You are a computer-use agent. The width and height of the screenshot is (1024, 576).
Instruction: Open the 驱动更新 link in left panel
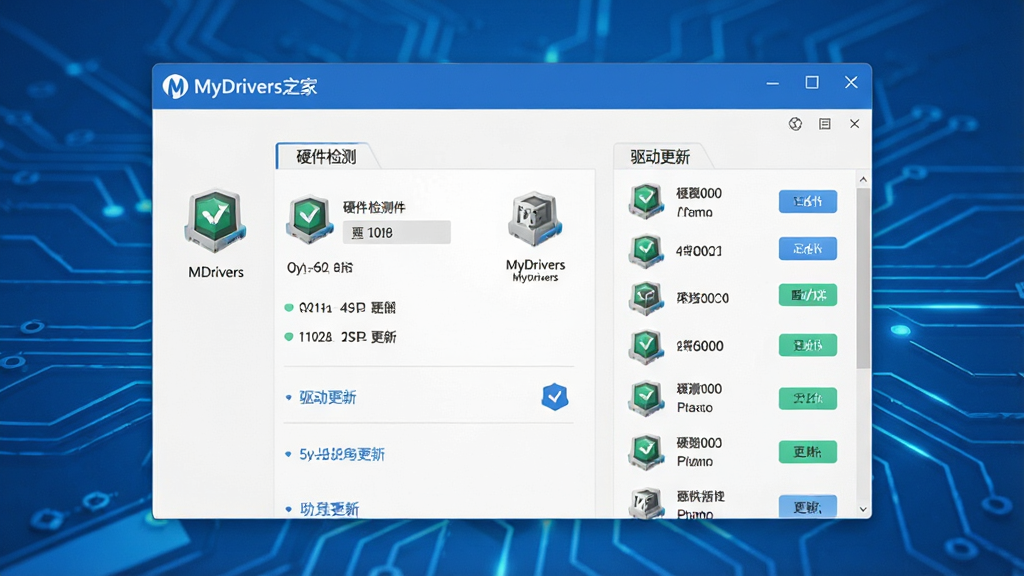pyautogui.click(x=328, y=397)
